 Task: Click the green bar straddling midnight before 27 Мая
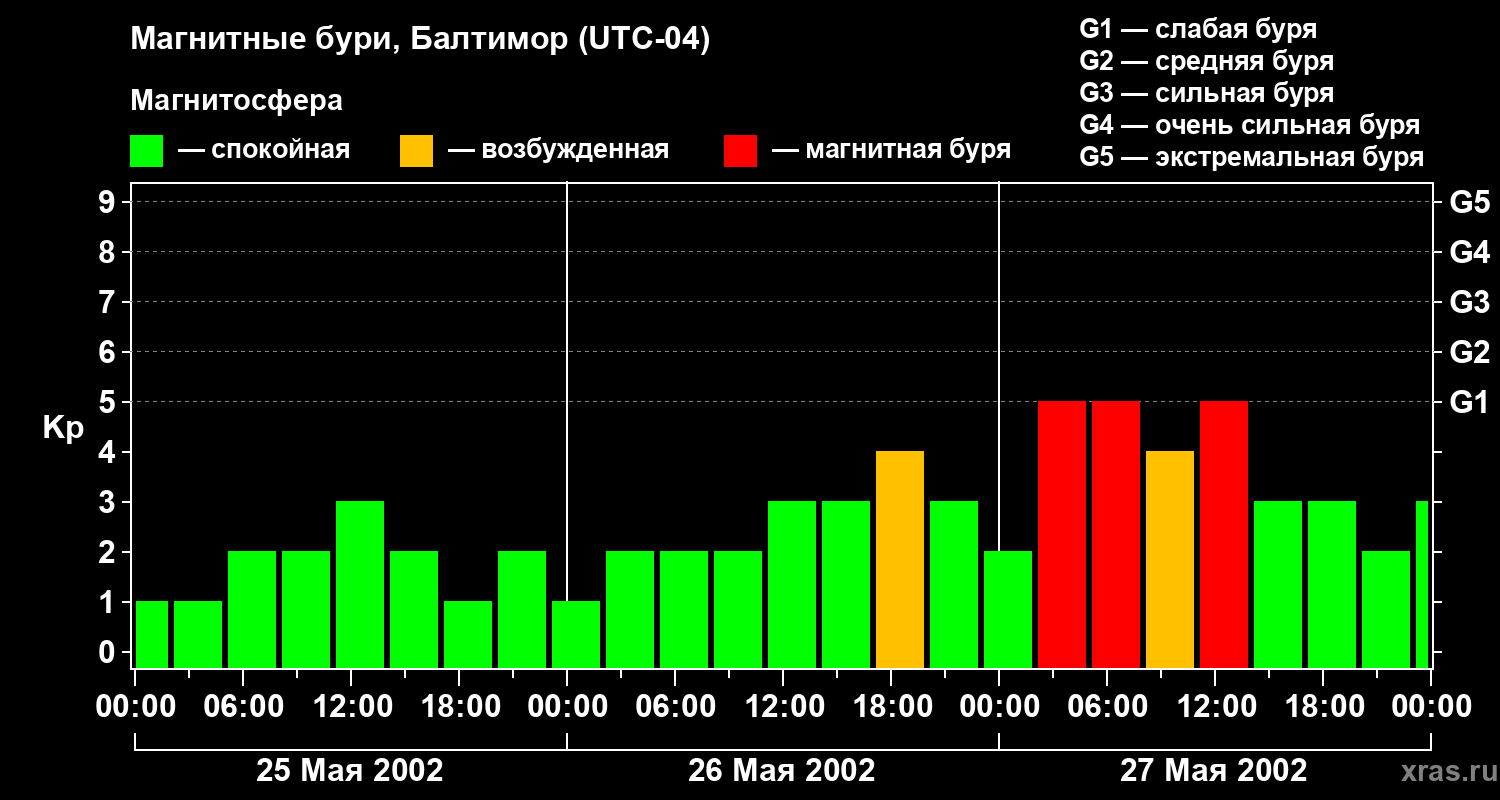(x=1008, y=610)
